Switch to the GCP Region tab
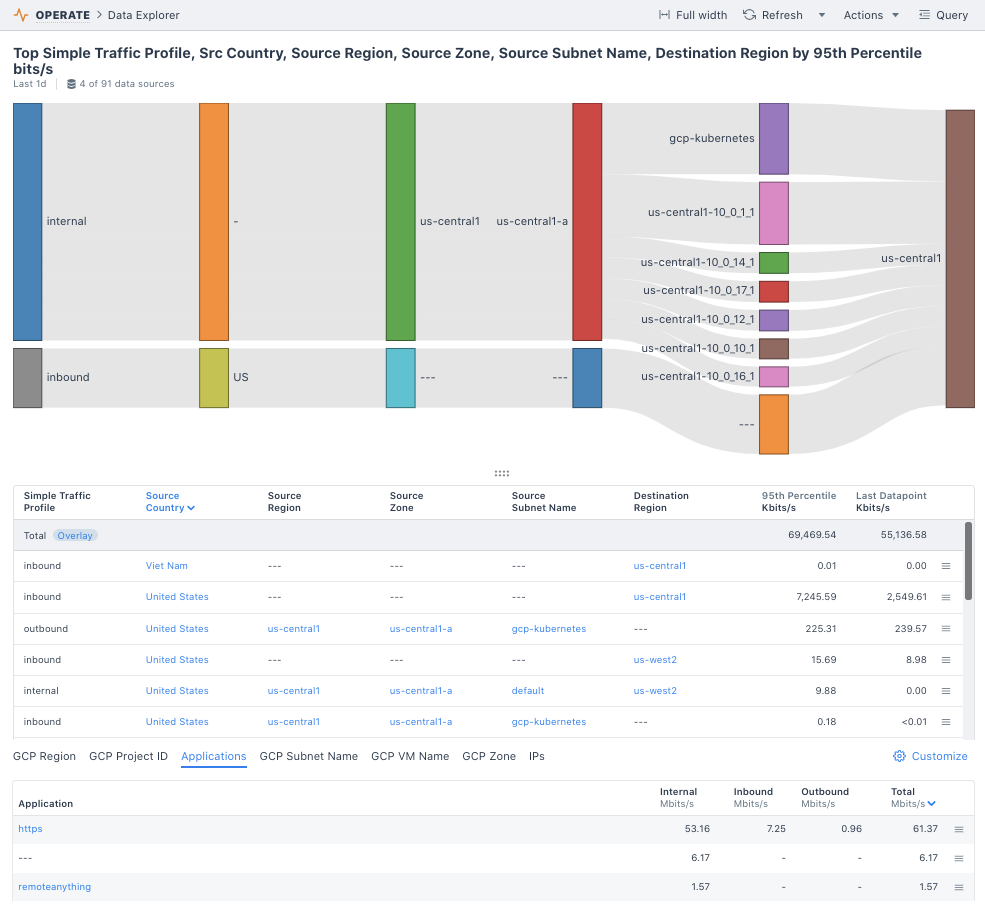 [x=44, y=756]
